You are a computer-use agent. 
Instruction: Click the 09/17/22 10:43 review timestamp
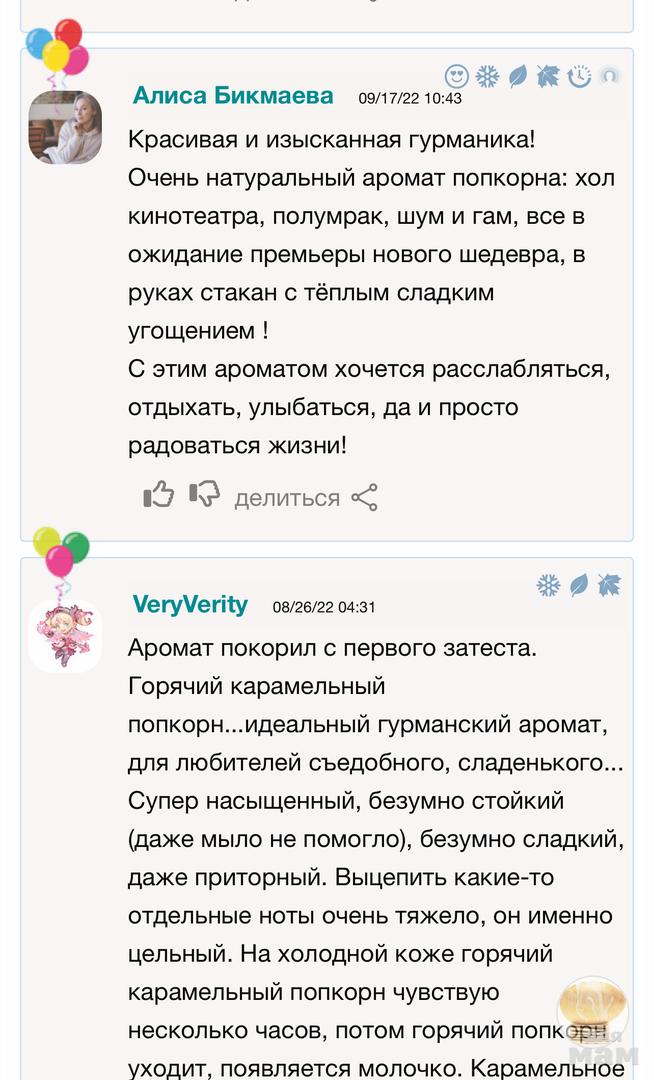tap(410, 98)
